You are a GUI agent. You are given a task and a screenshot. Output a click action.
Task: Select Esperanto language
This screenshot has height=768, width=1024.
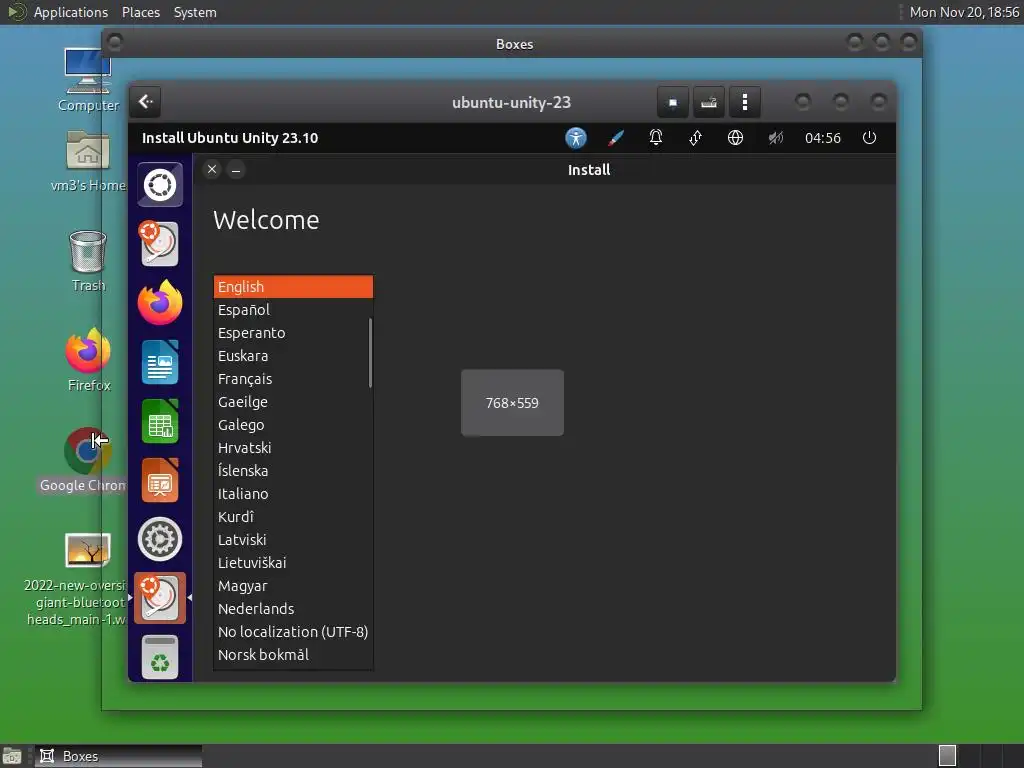tap(293, 333)
